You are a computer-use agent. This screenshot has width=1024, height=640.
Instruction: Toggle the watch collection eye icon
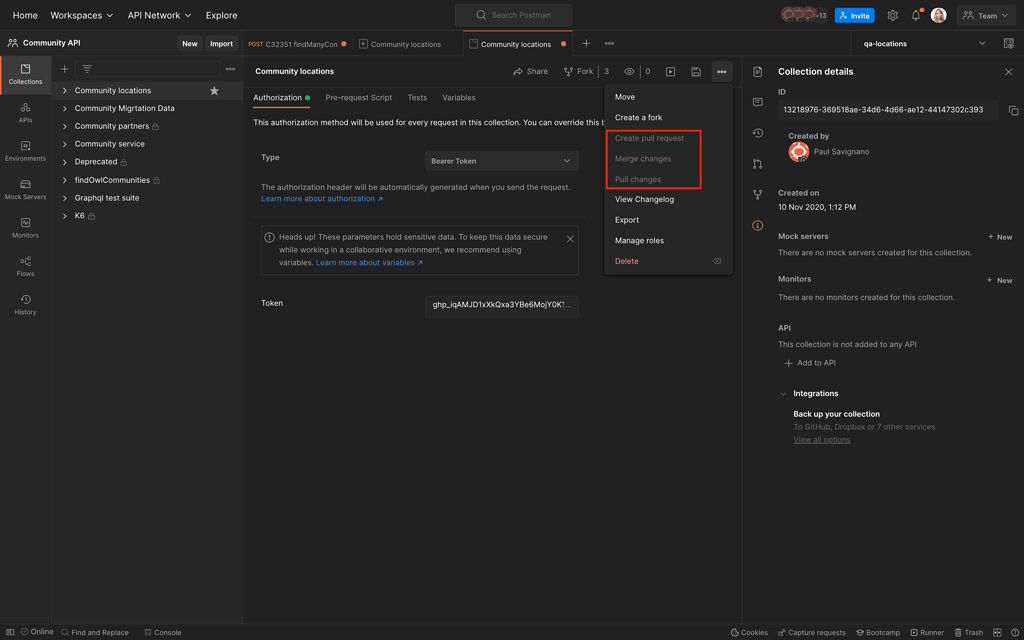[x=629, y=72]
